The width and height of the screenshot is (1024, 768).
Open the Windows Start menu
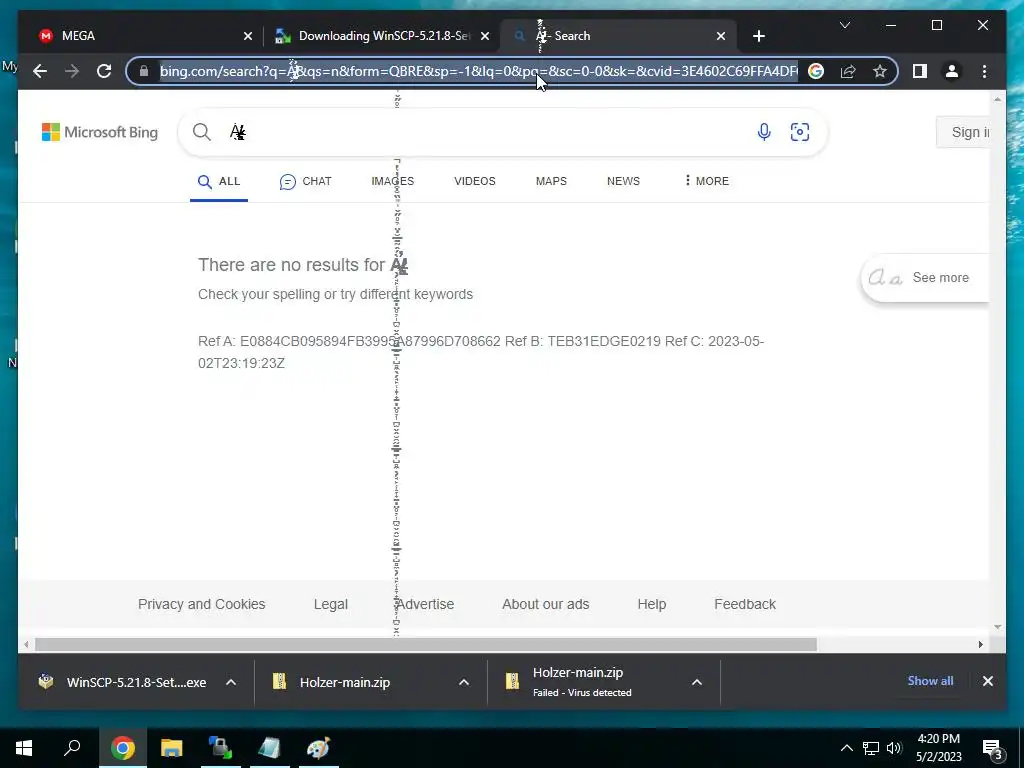tap(24, 748)
